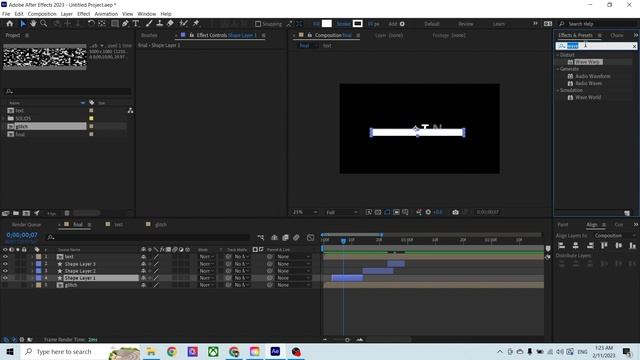This screenshot has width=640, height=360.
Task: Open composition mini-flowchart in timeline
Action: coord(261,238)
